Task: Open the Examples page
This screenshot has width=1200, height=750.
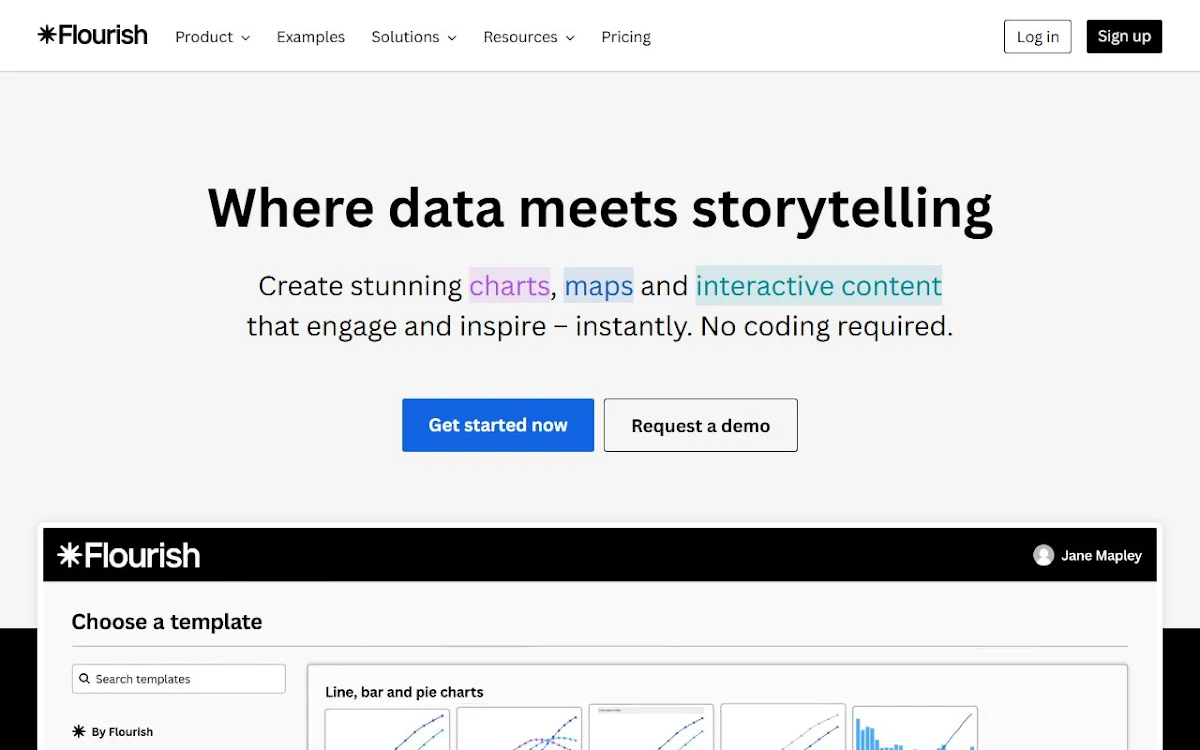Action: (310, 37)
